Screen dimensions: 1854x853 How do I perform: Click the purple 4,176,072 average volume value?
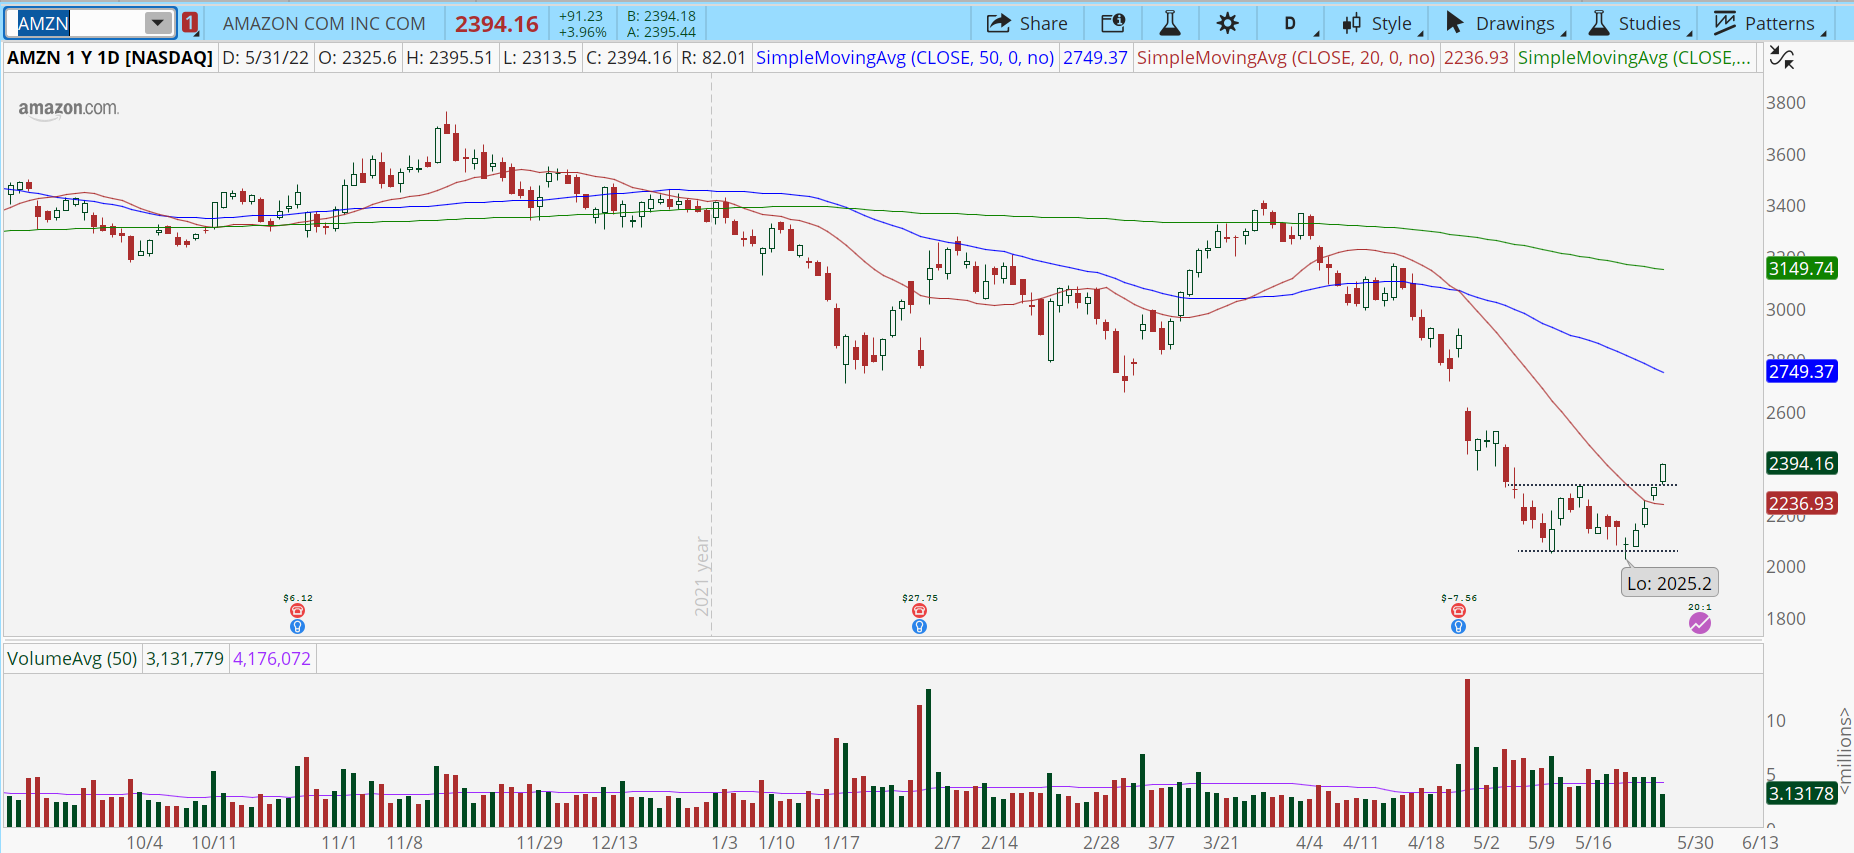pos(272,659)
